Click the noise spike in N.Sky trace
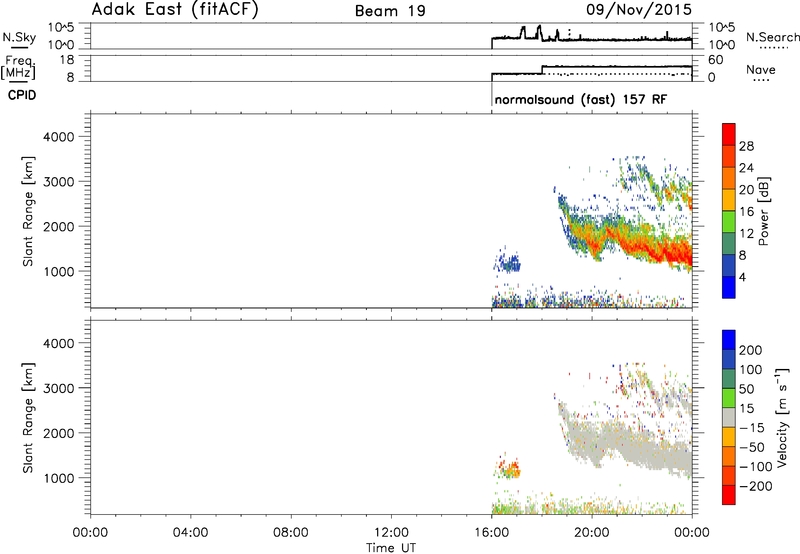Screen dimensions: 800x554 pos(539,32)
